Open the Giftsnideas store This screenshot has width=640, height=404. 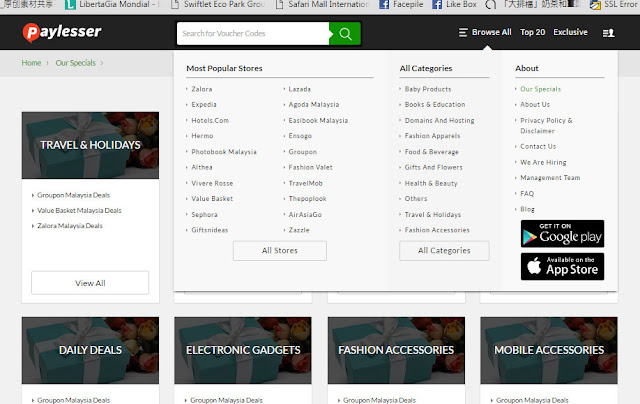pos(210,230)
